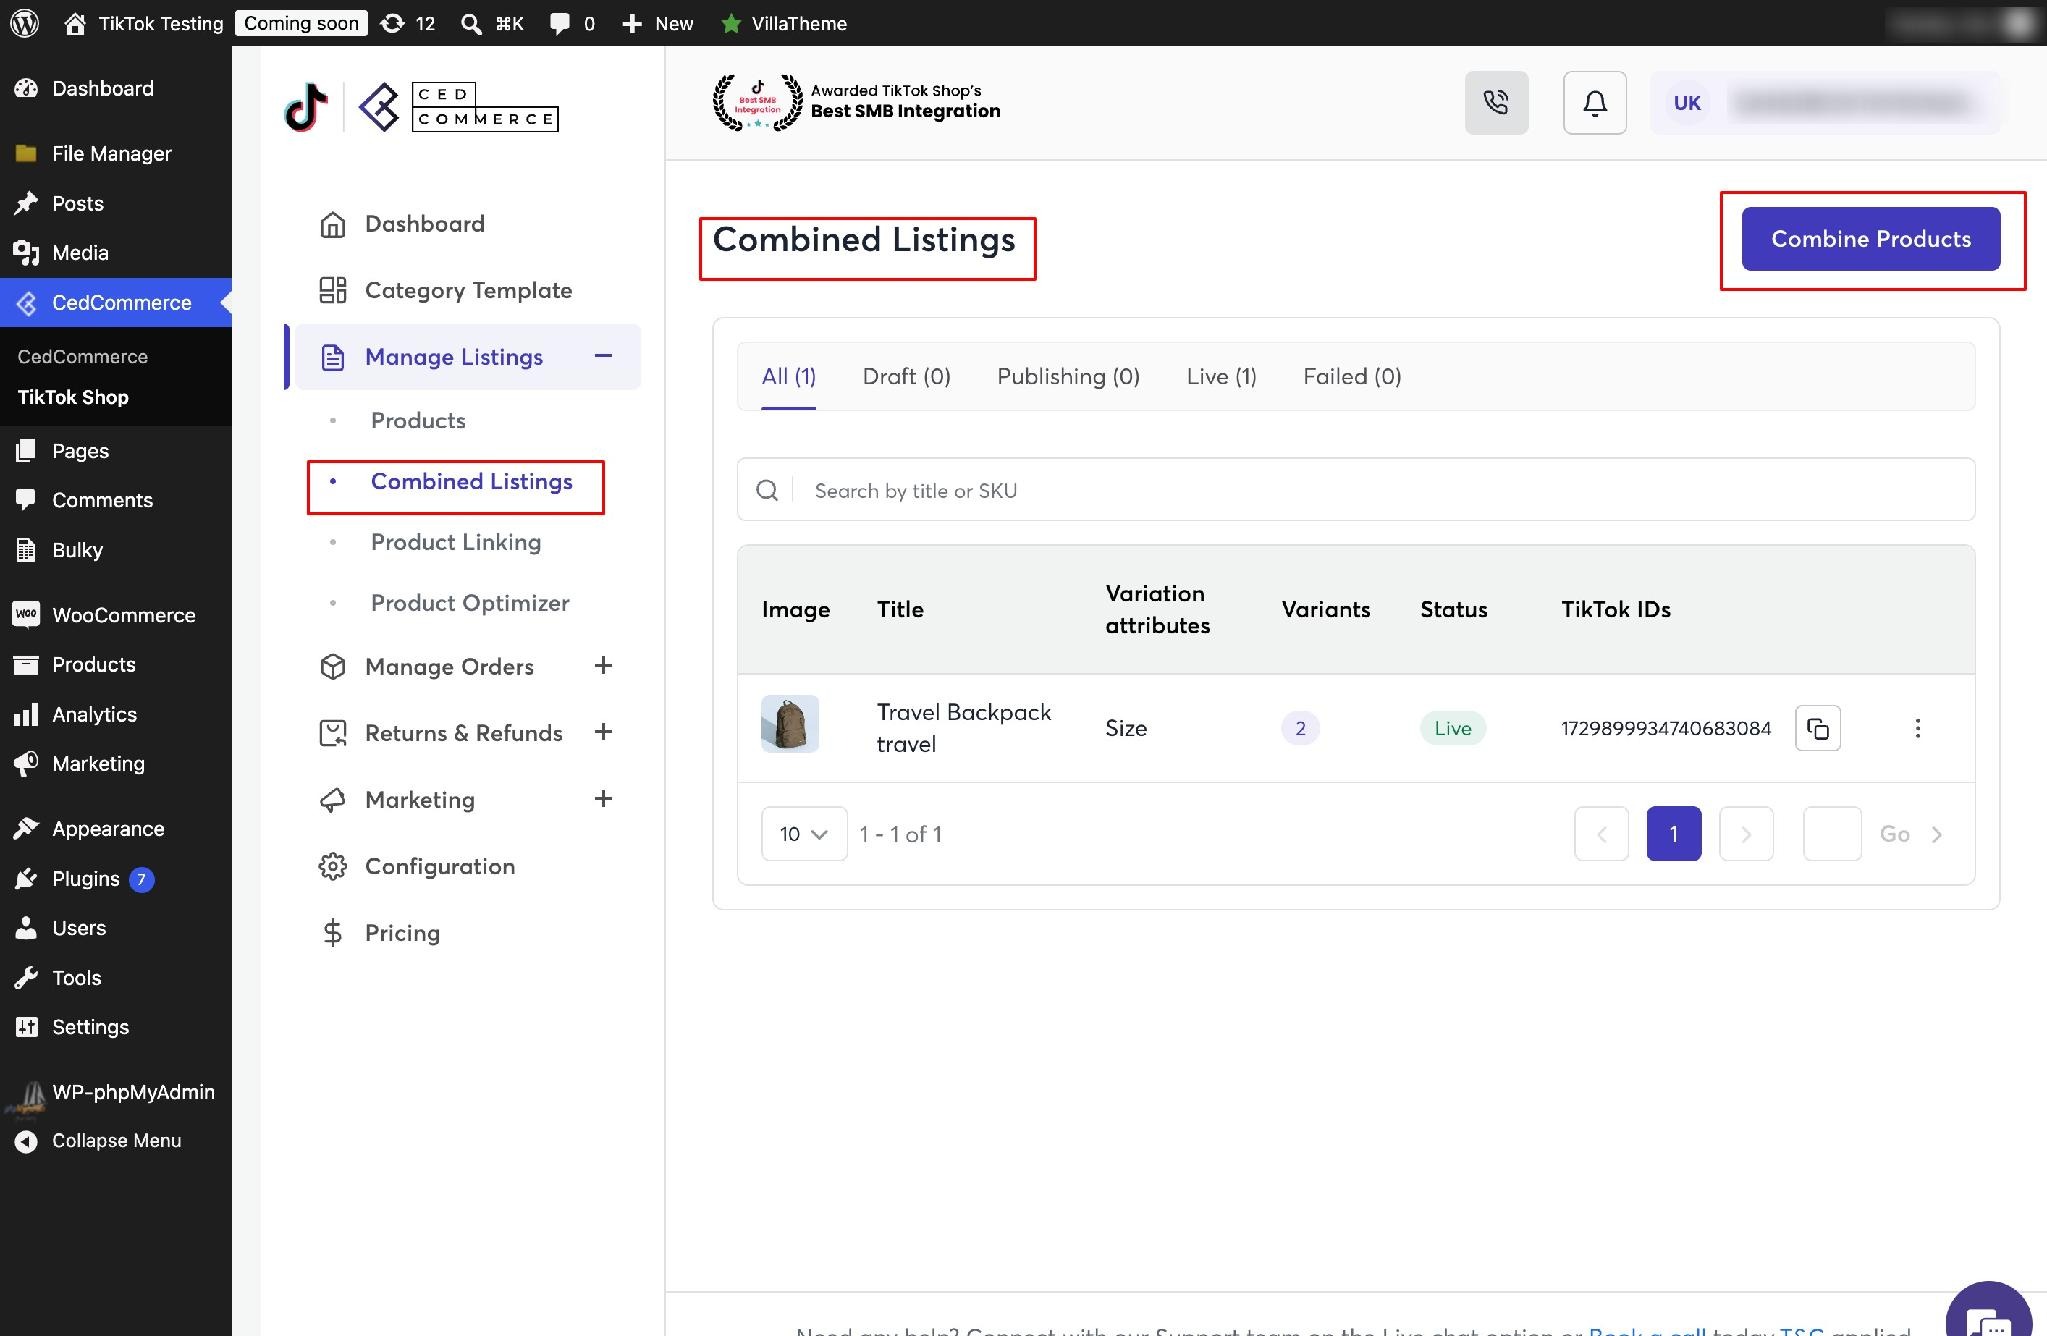This screenshot has width=2047, height=1336.
Task: Click the Travel Backpack product thumbnail
Action: tap(790, 724)
